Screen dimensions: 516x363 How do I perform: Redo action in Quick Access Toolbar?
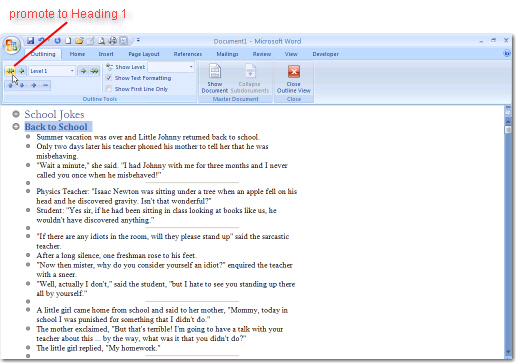(57, 41)
